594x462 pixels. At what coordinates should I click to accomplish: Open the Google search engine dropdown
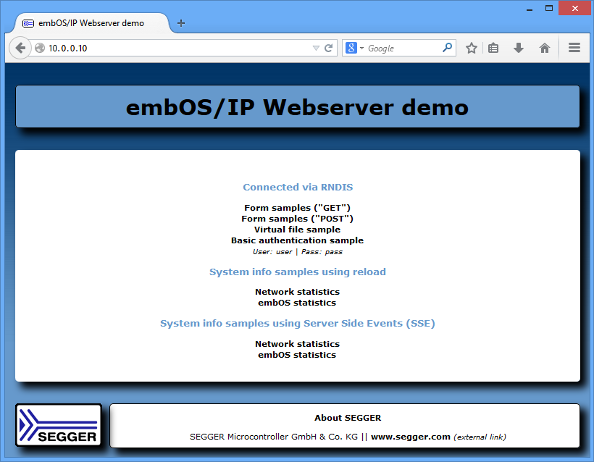[x=355, y=48]
